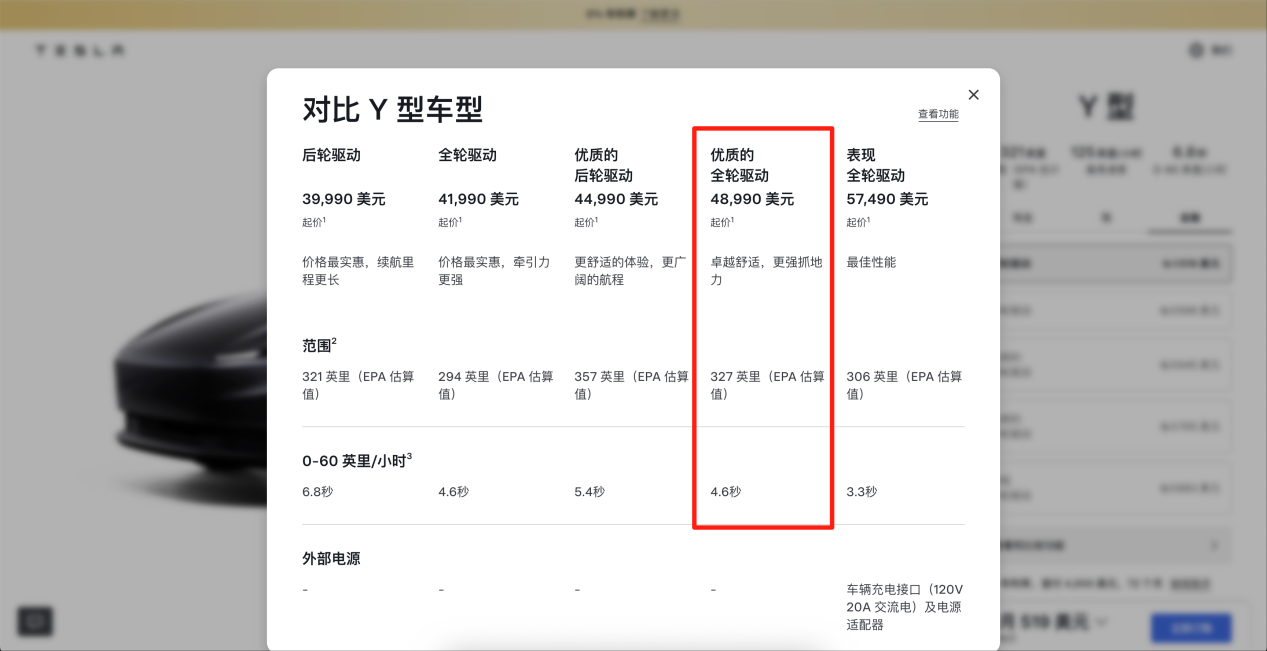Click the 后轮驱动 column heading
Screen dimensions: 1267x651
point(331,155)
